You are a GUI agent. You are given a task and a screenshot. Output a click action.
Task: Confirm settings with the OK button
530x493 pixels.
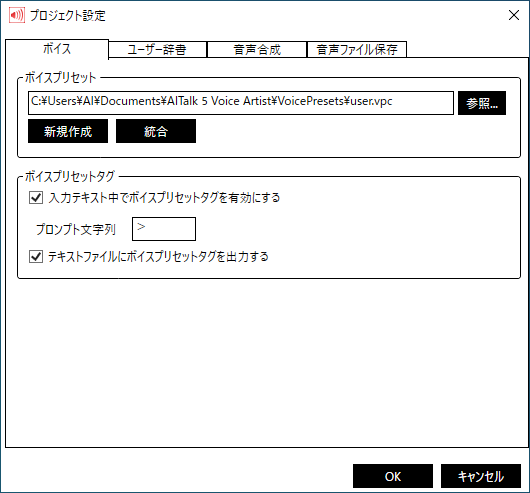(393, 476)
